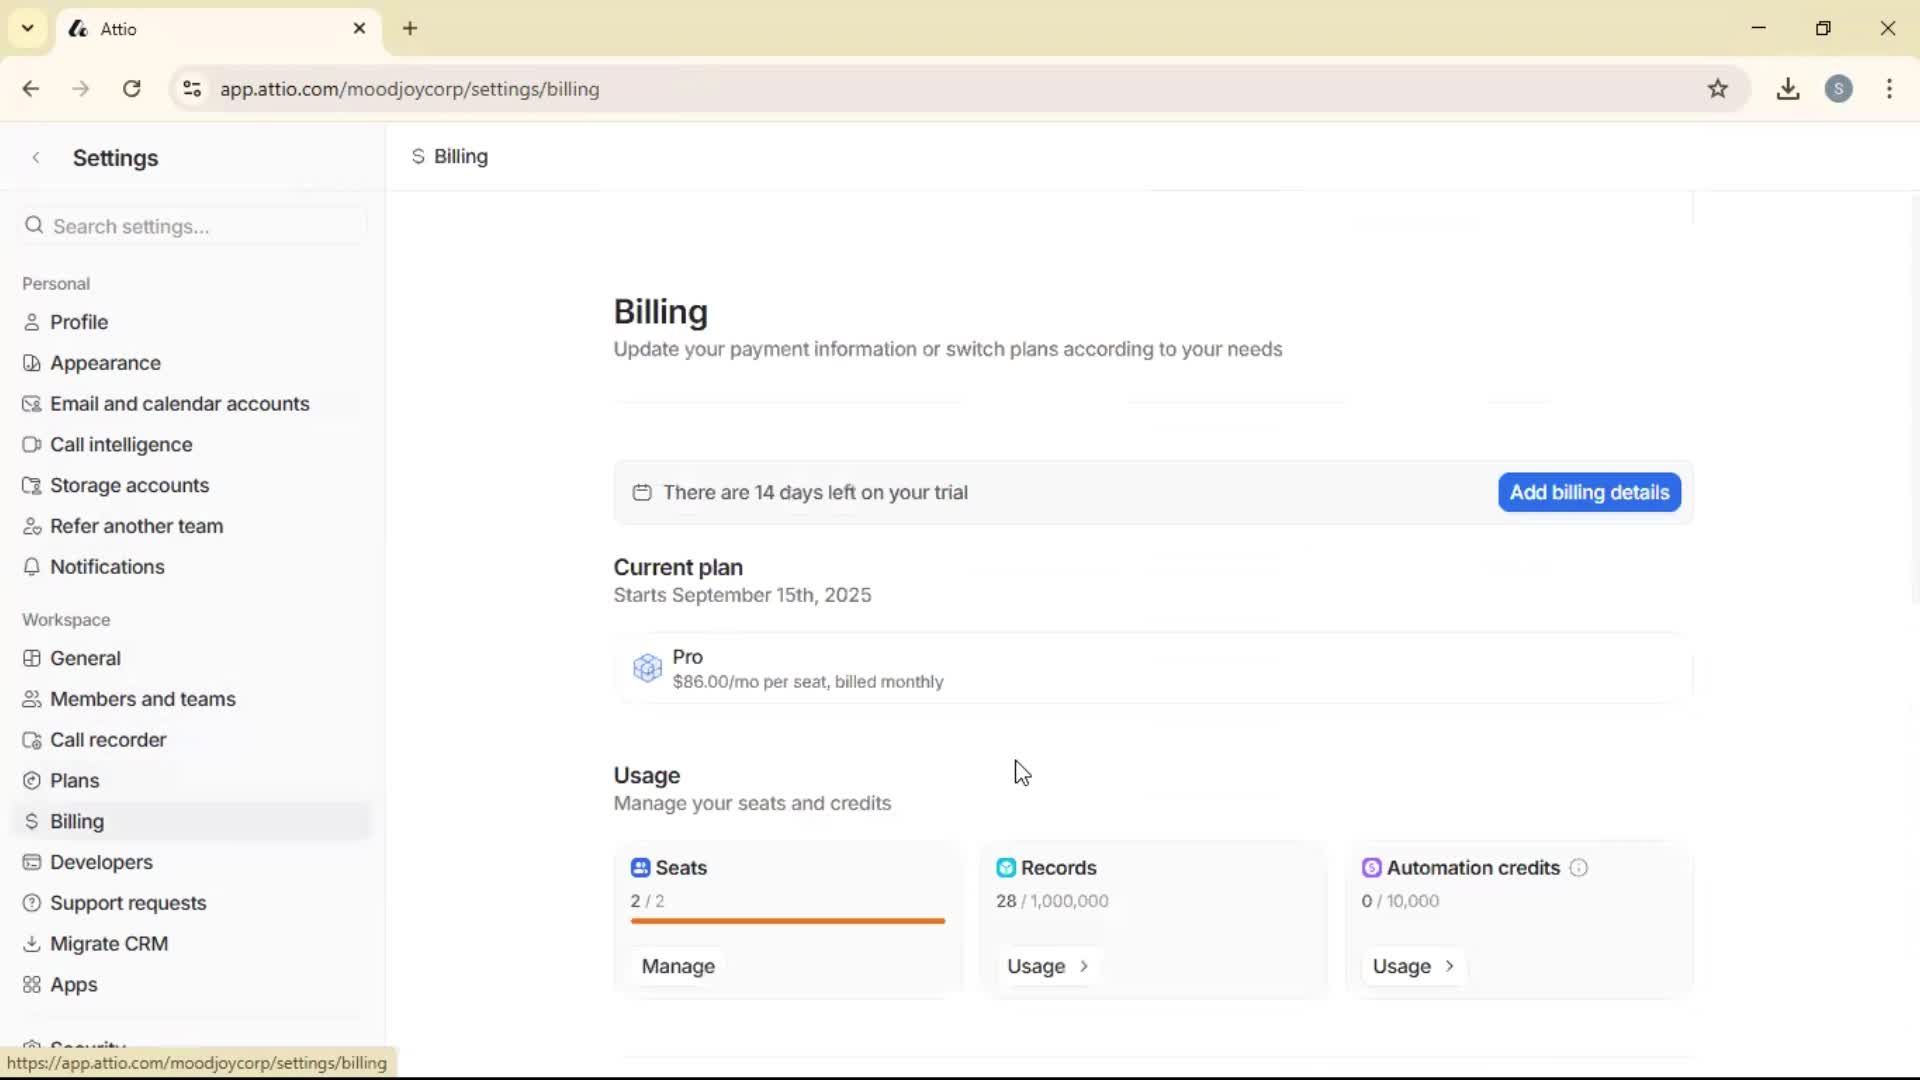Viewport: 1920px width, 1080px height.
Task: Open the Profile section in Personal settings
Action: point(78,321)
